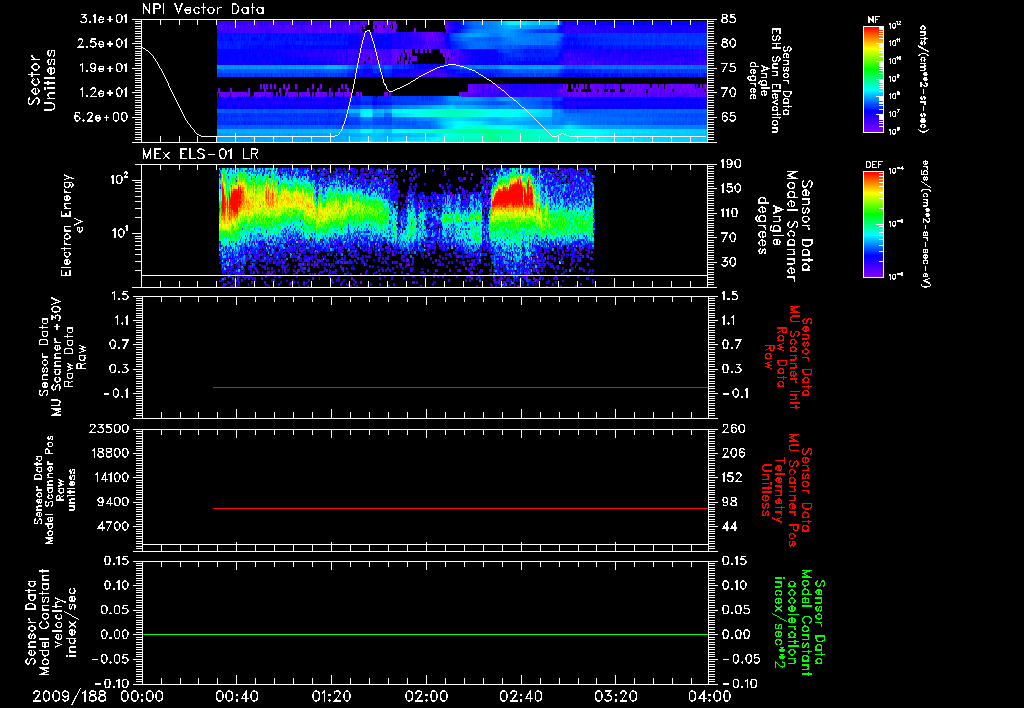The width and height of the screenshot is (1024, 708).
Task: Click the white Sun Elevation curve peak
Action: (x=368, y=30)
